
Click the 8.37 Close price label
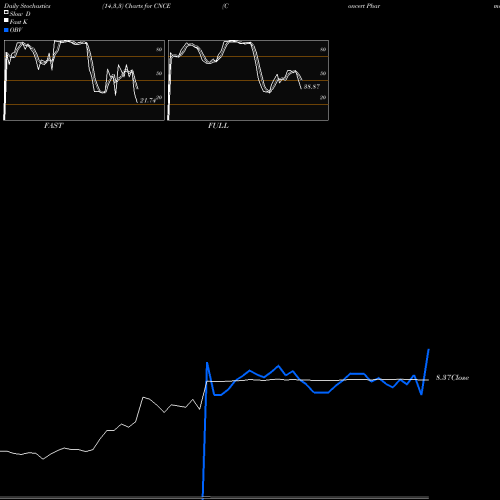[x=452, y=377]
